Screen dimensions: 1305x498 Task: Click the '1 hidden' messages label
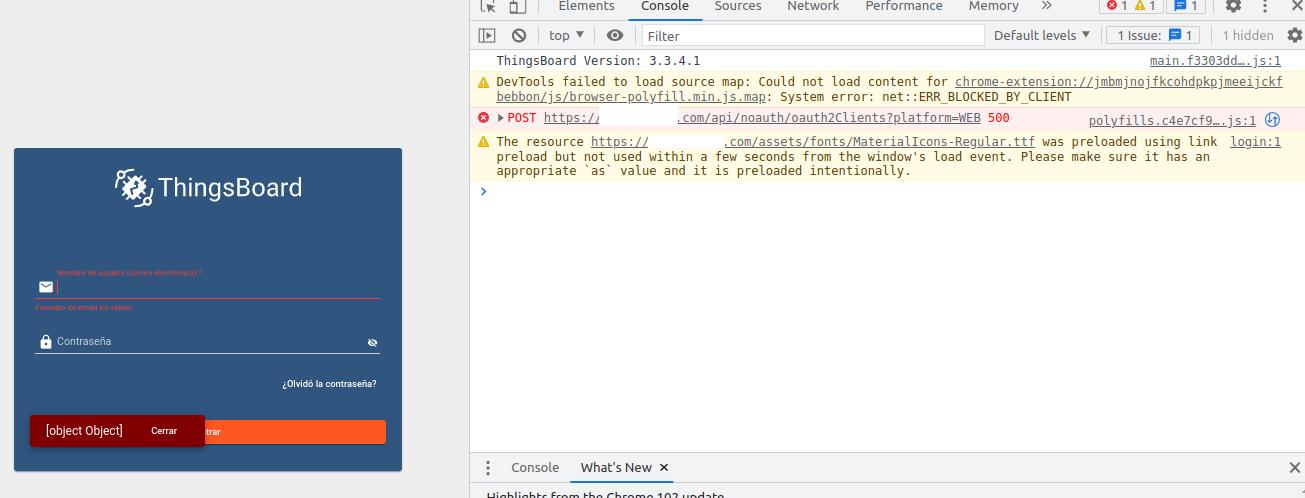point(1248,35)
